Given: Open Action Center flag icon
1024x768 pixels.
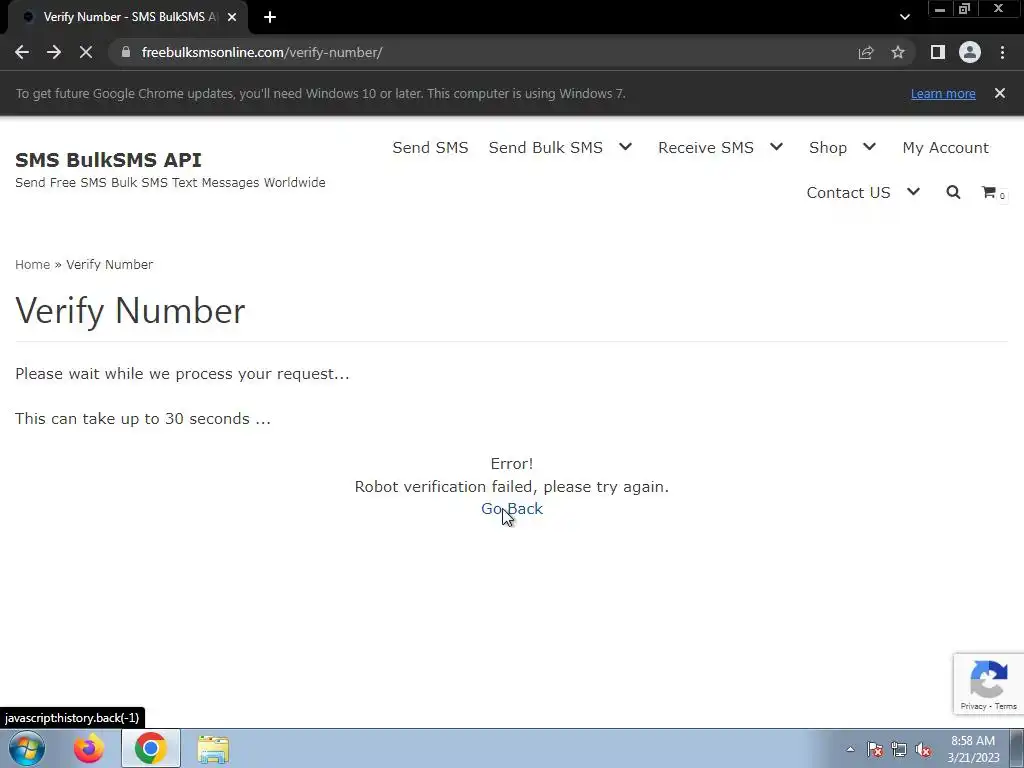Looking at the screenshot, I should coord(875,749).
